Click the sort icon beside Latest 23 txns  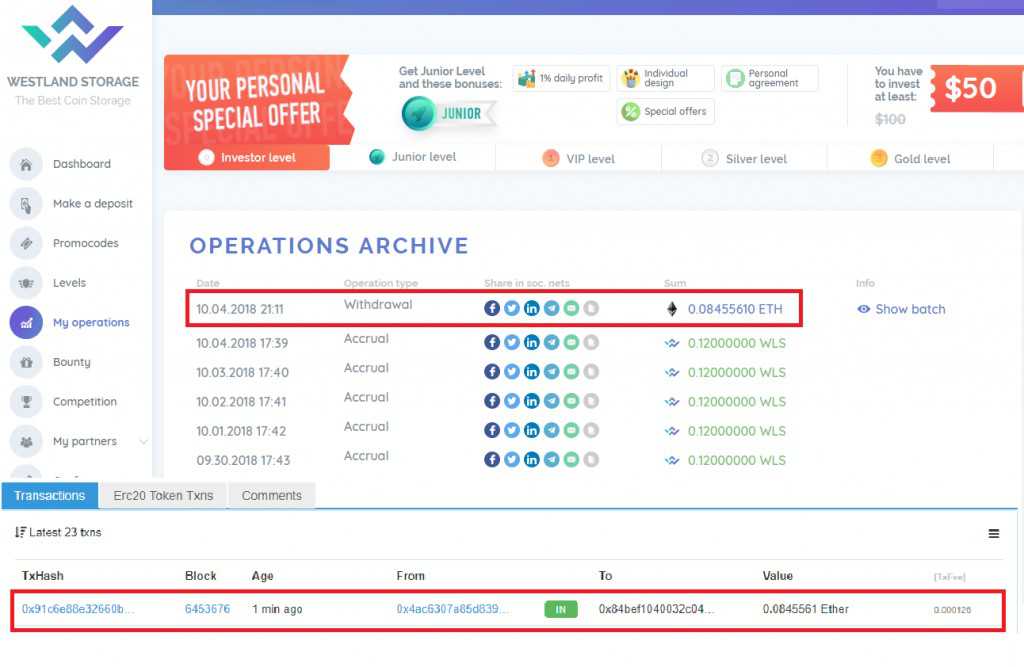(20, 532)
